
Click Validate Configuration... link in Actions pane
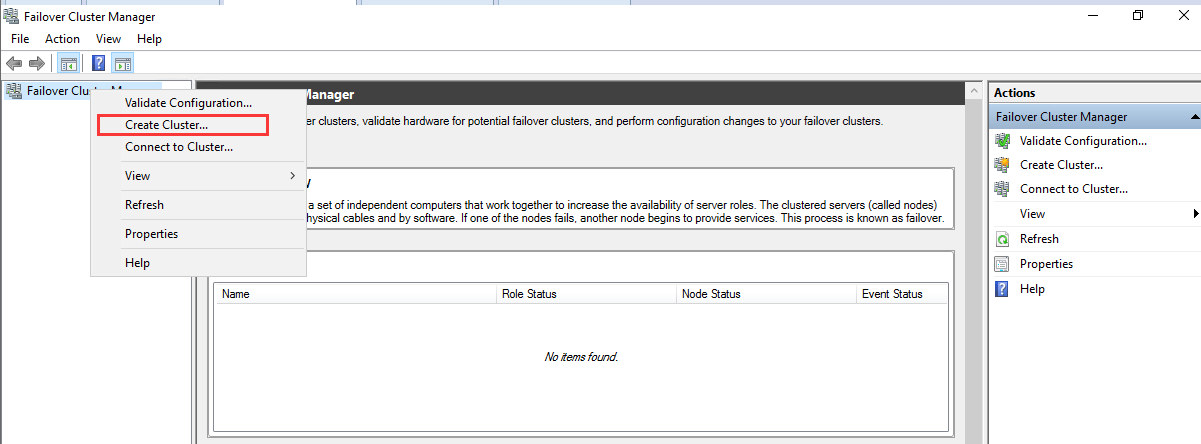point(1083,141)
